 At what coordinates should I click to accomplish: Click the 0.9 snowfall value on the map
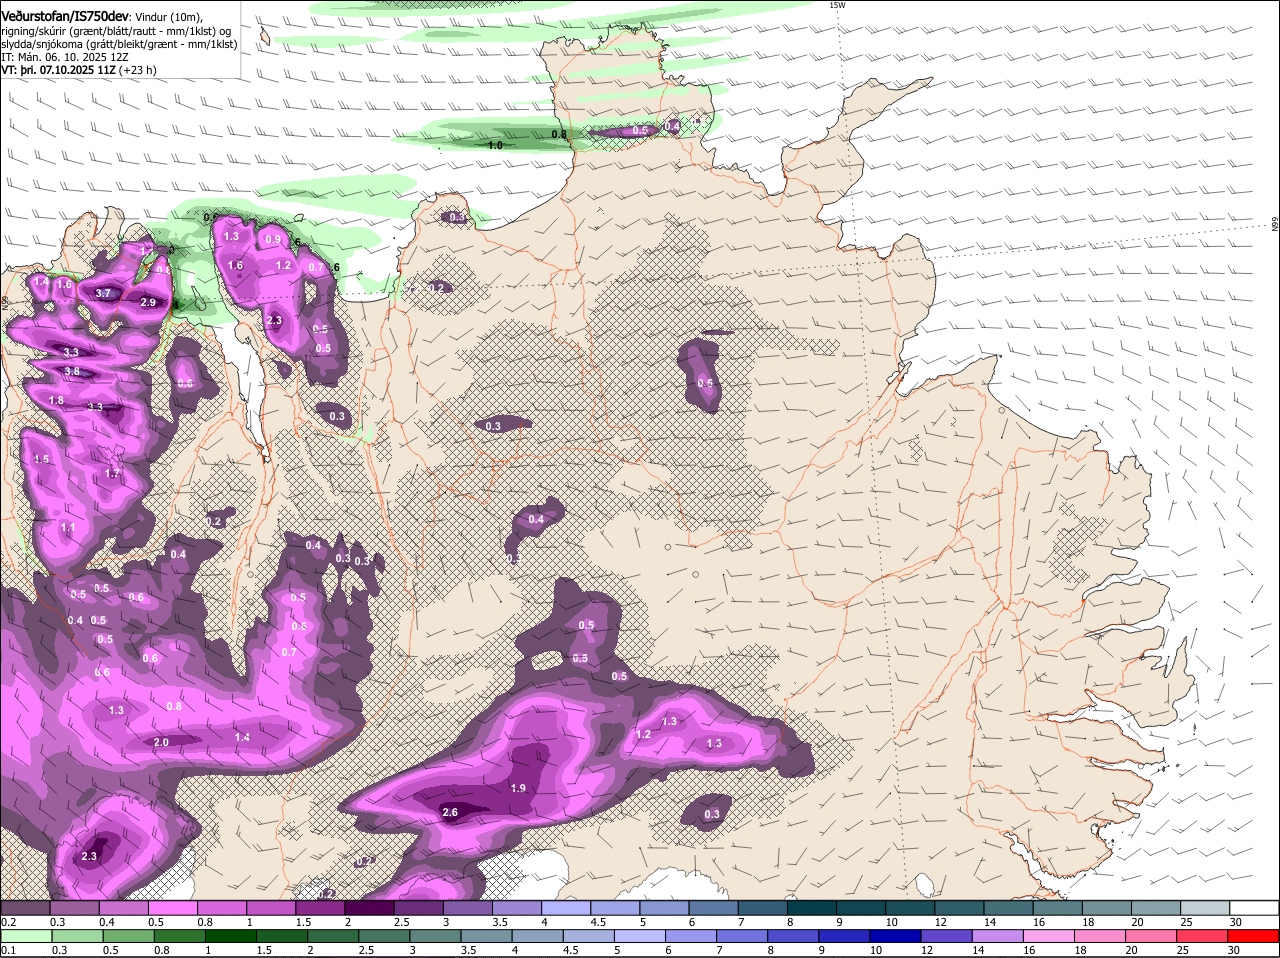point(272,240)
